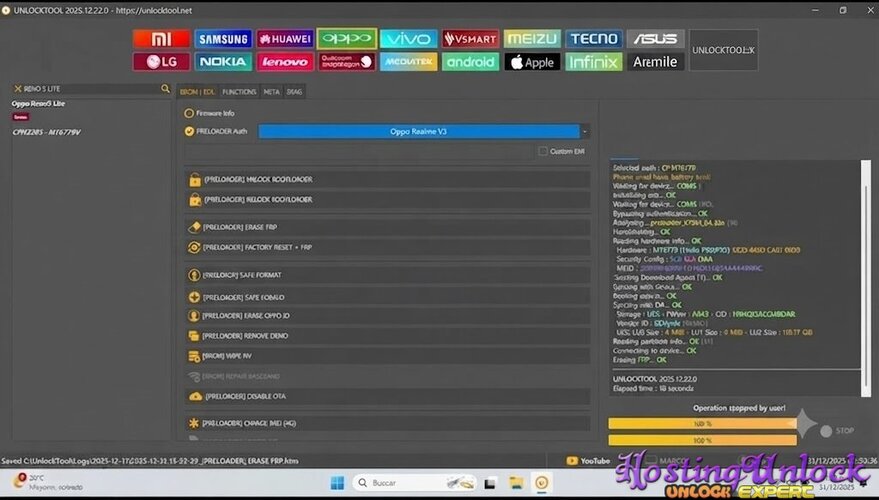
Task: Select the Meizu brand logo
Action: point(532,39)
